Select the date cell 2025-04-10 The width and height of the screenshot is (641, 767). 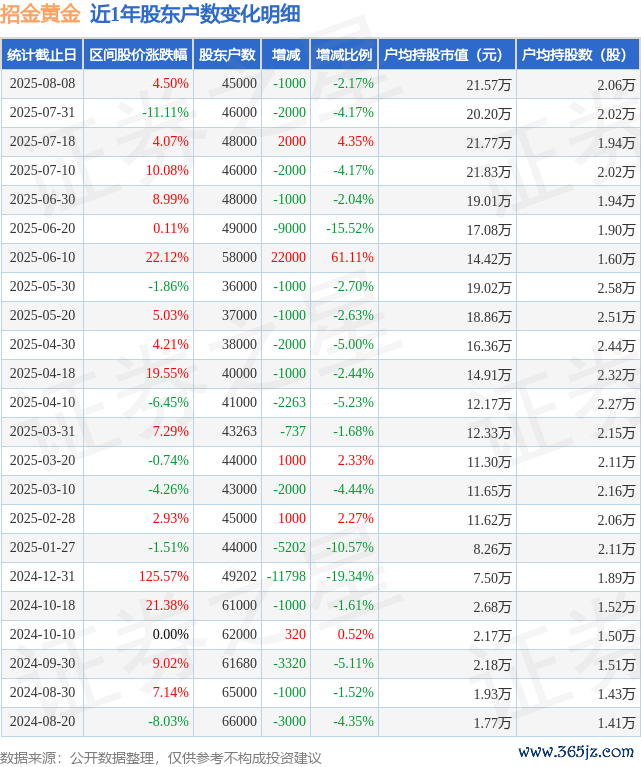click(x=43, y=402)
